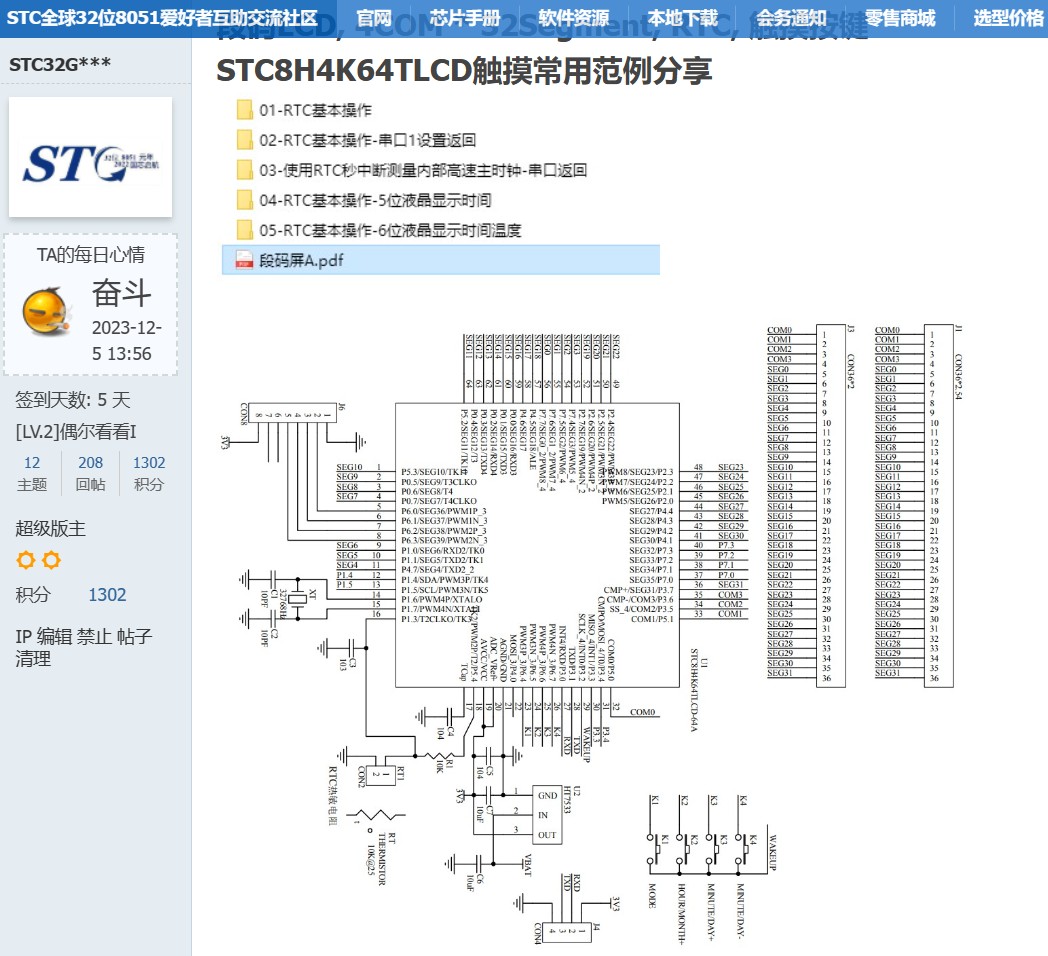Click the STC8H4K64TLCD schematic diagram image
This screenshot has width=1048, height=956.
[x=593, y=634]
